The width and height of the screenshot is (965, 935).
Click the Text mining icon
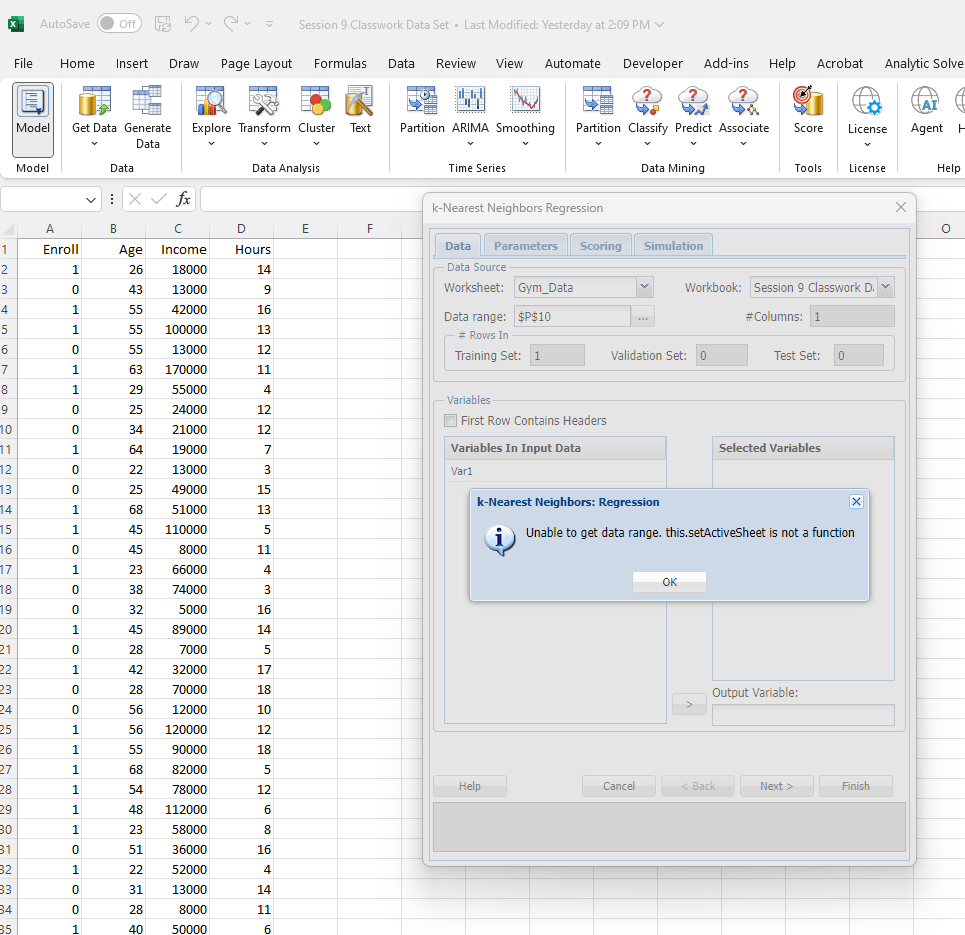tap(360, 111)
